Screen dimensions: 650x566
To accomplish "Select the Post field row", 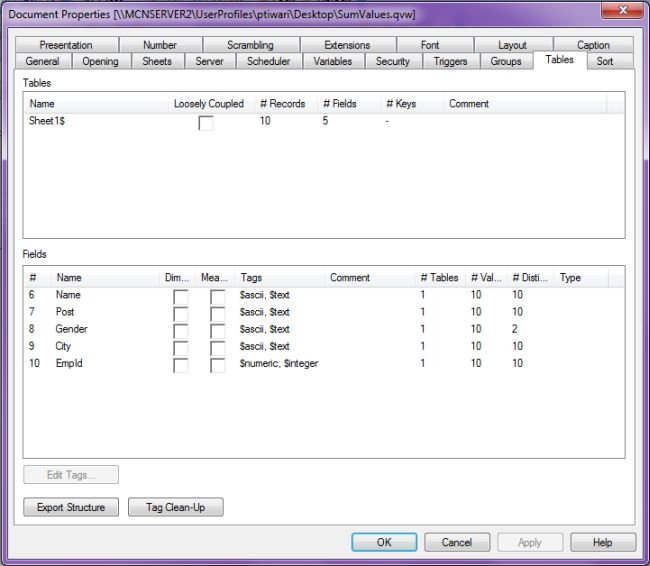I will click(x=323, y=312).
